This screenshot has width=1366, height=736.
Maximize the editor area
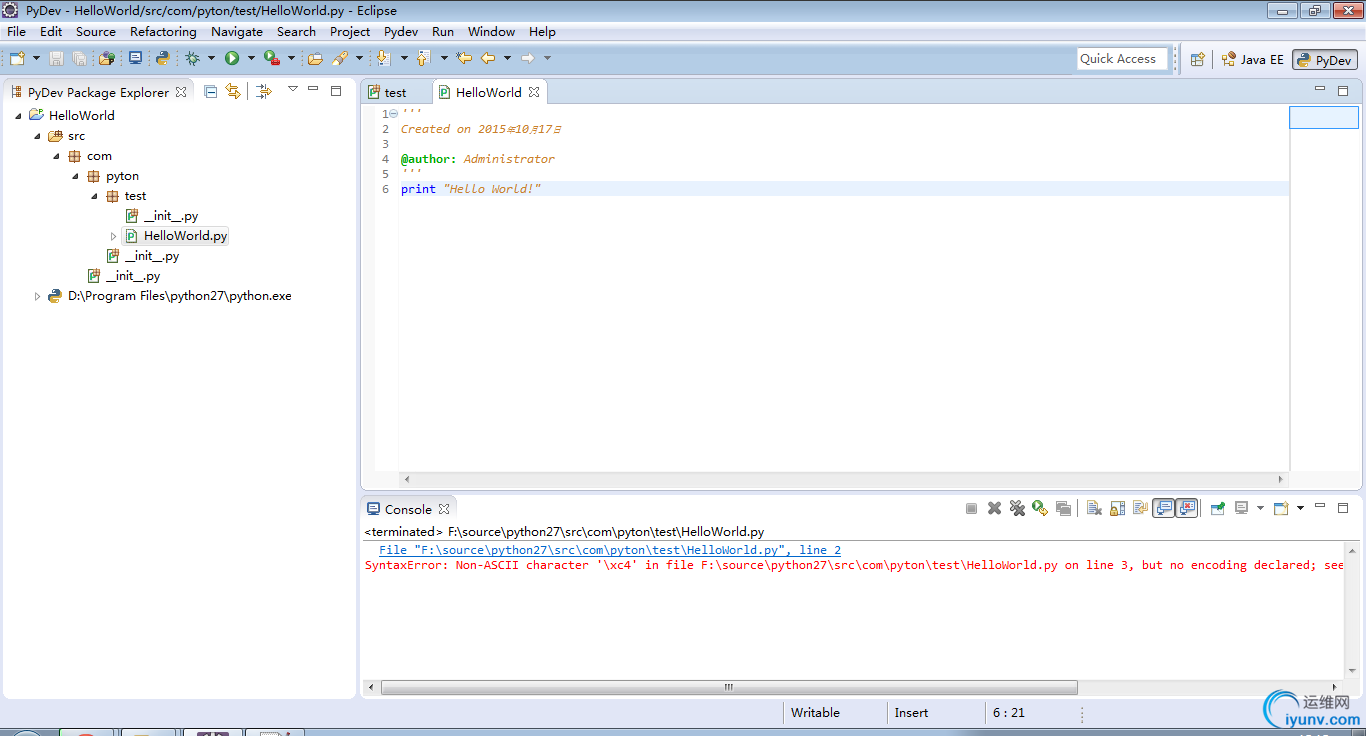1343,90
